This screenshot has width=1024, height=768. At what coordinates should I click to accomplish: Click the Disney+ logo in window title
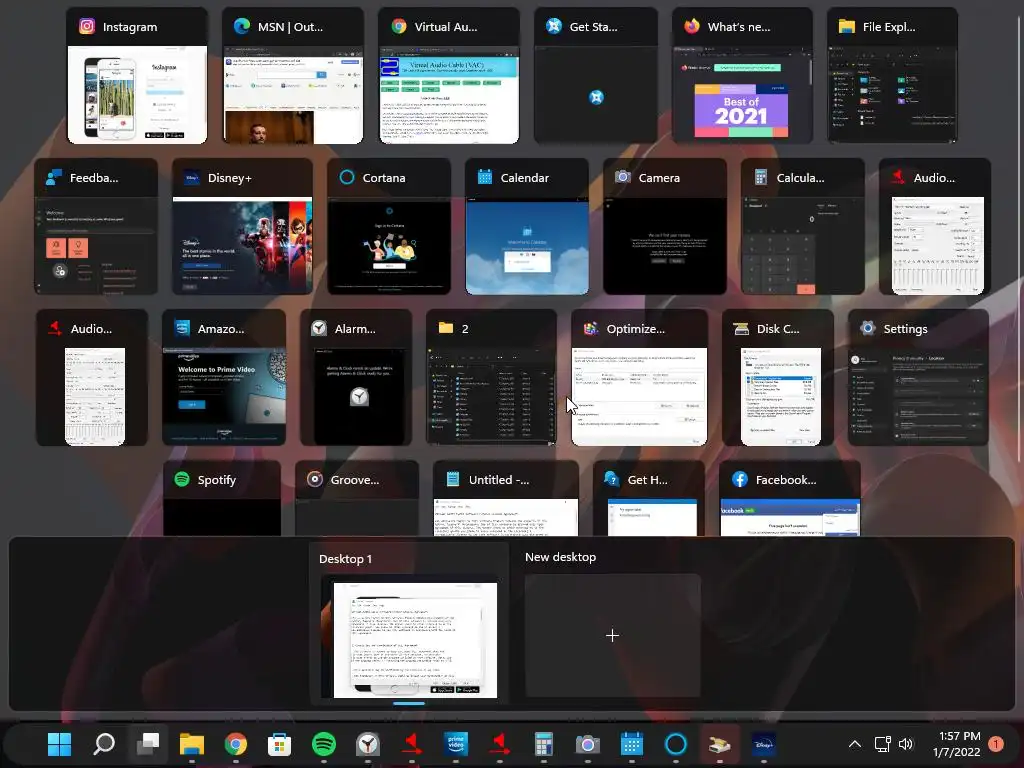[192, 178]
